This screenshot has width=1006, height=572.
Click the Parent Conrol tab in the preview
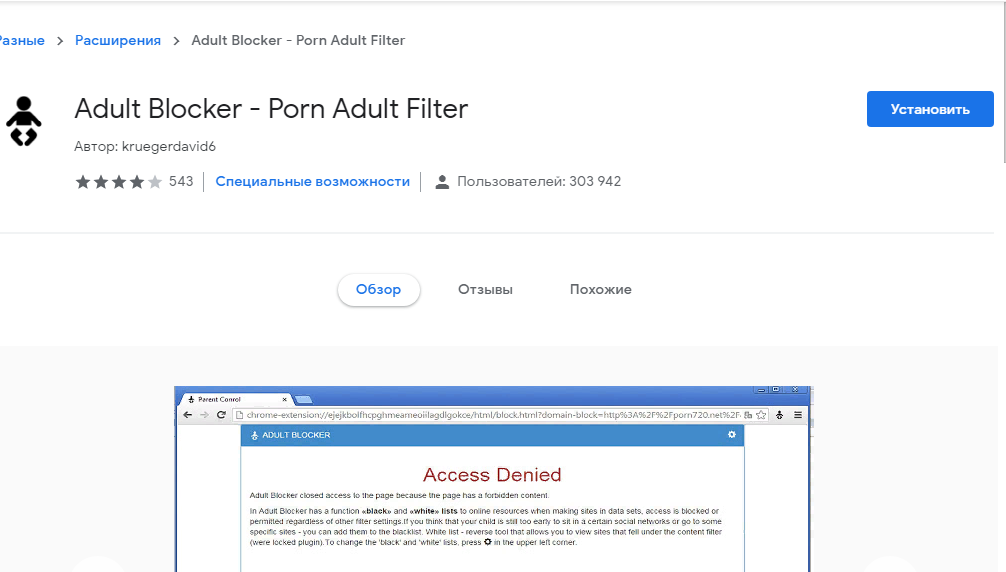point(234,399)
